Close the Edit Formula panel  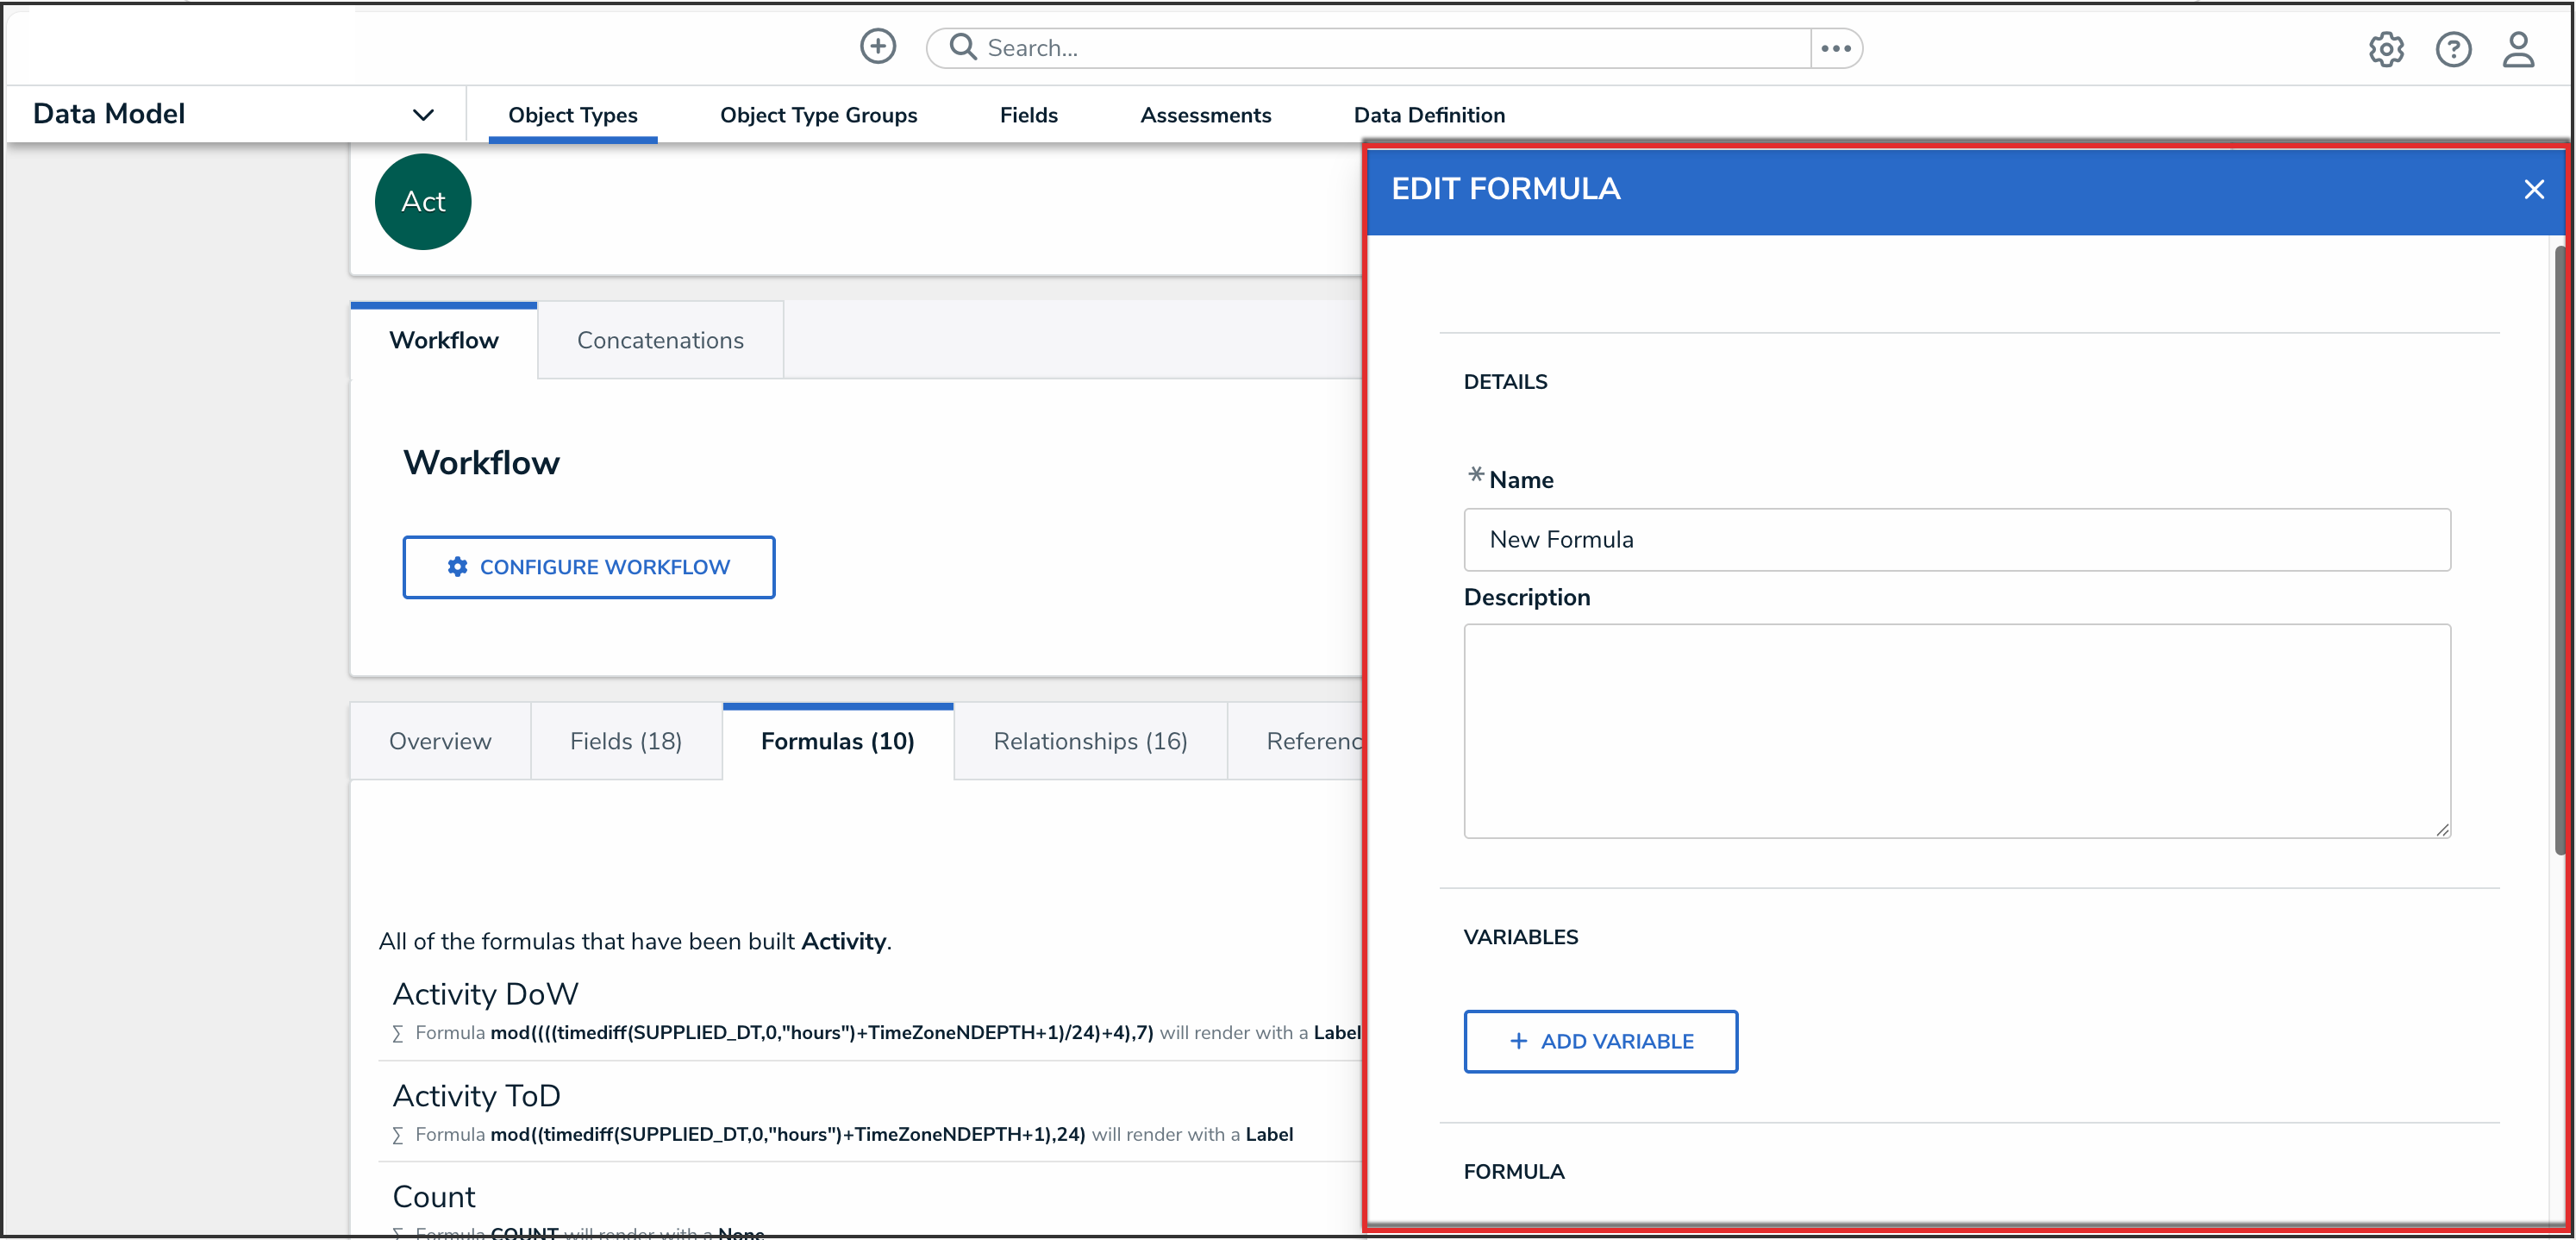click(2533, 189)
